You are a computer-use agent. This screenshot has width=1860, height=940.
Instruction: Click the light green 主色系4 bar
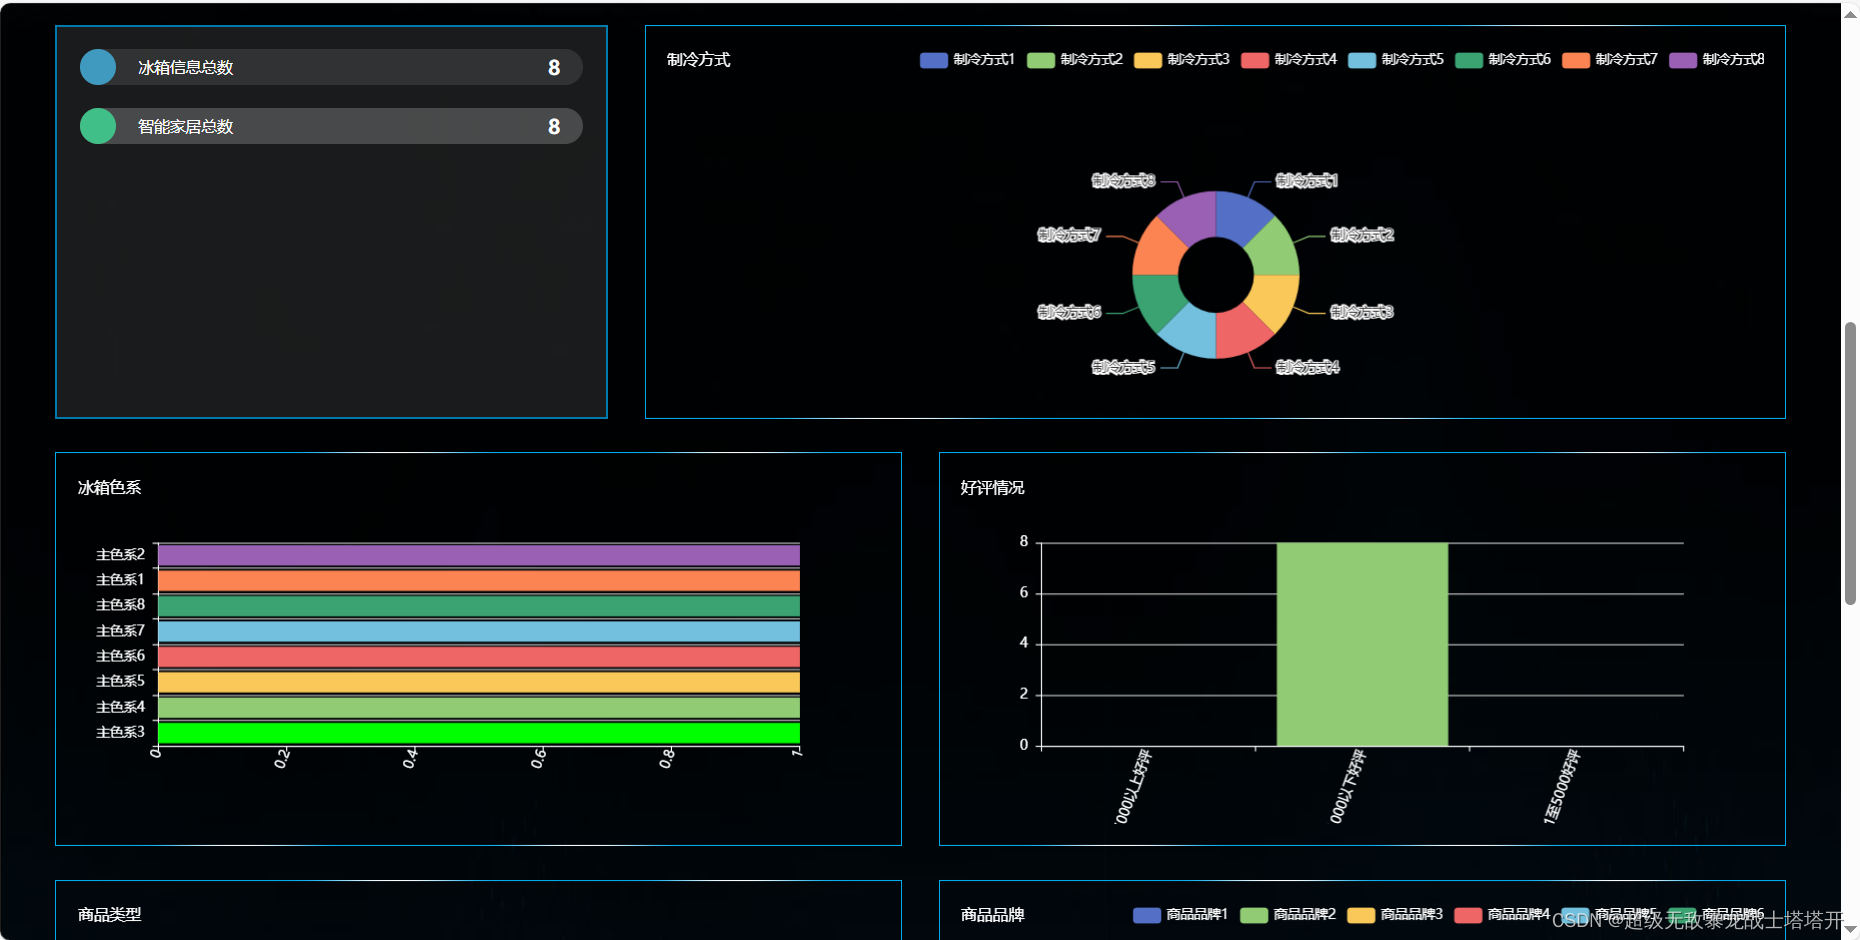point(479,707)
